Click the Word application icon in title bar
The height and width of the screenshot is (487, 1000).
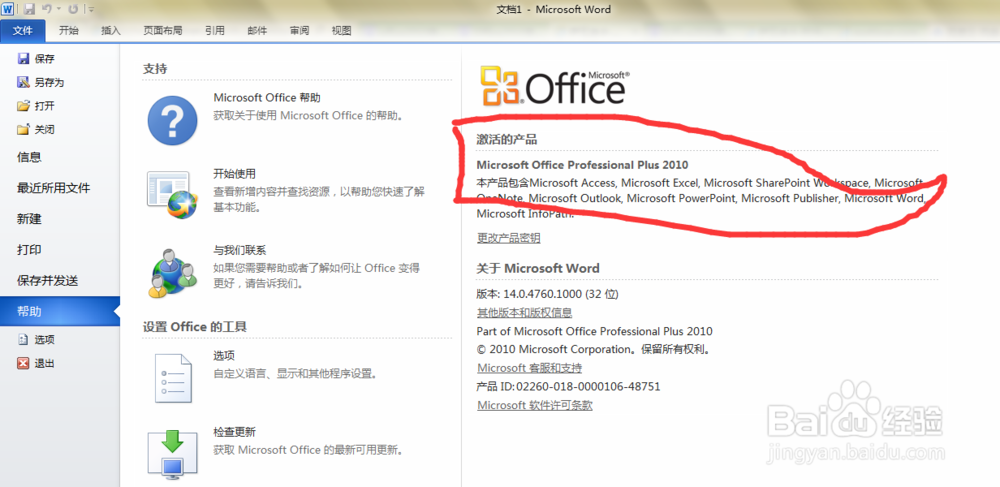point(8,9)
